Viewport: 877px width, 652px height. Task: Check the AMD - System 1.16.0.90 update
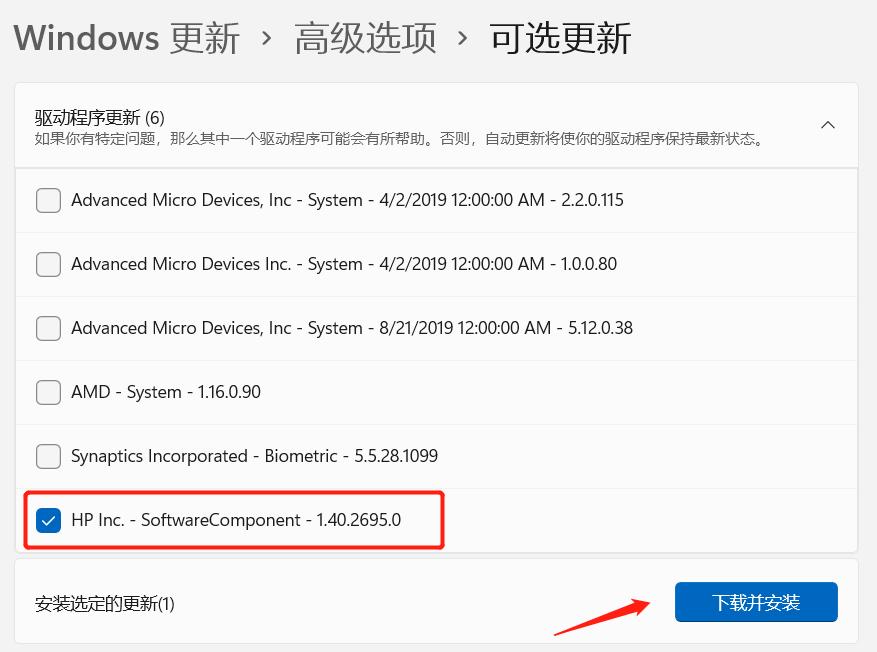click(48, 392)
